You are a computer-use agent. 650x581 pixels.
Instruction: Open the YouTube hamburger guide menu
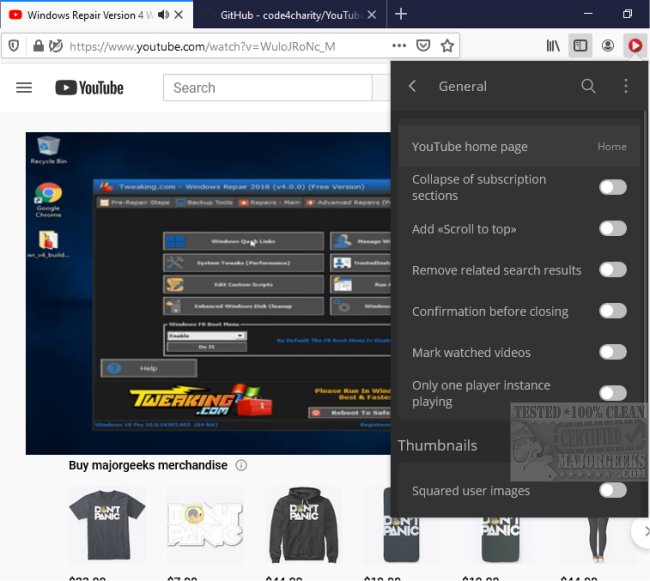coord(24,87)
